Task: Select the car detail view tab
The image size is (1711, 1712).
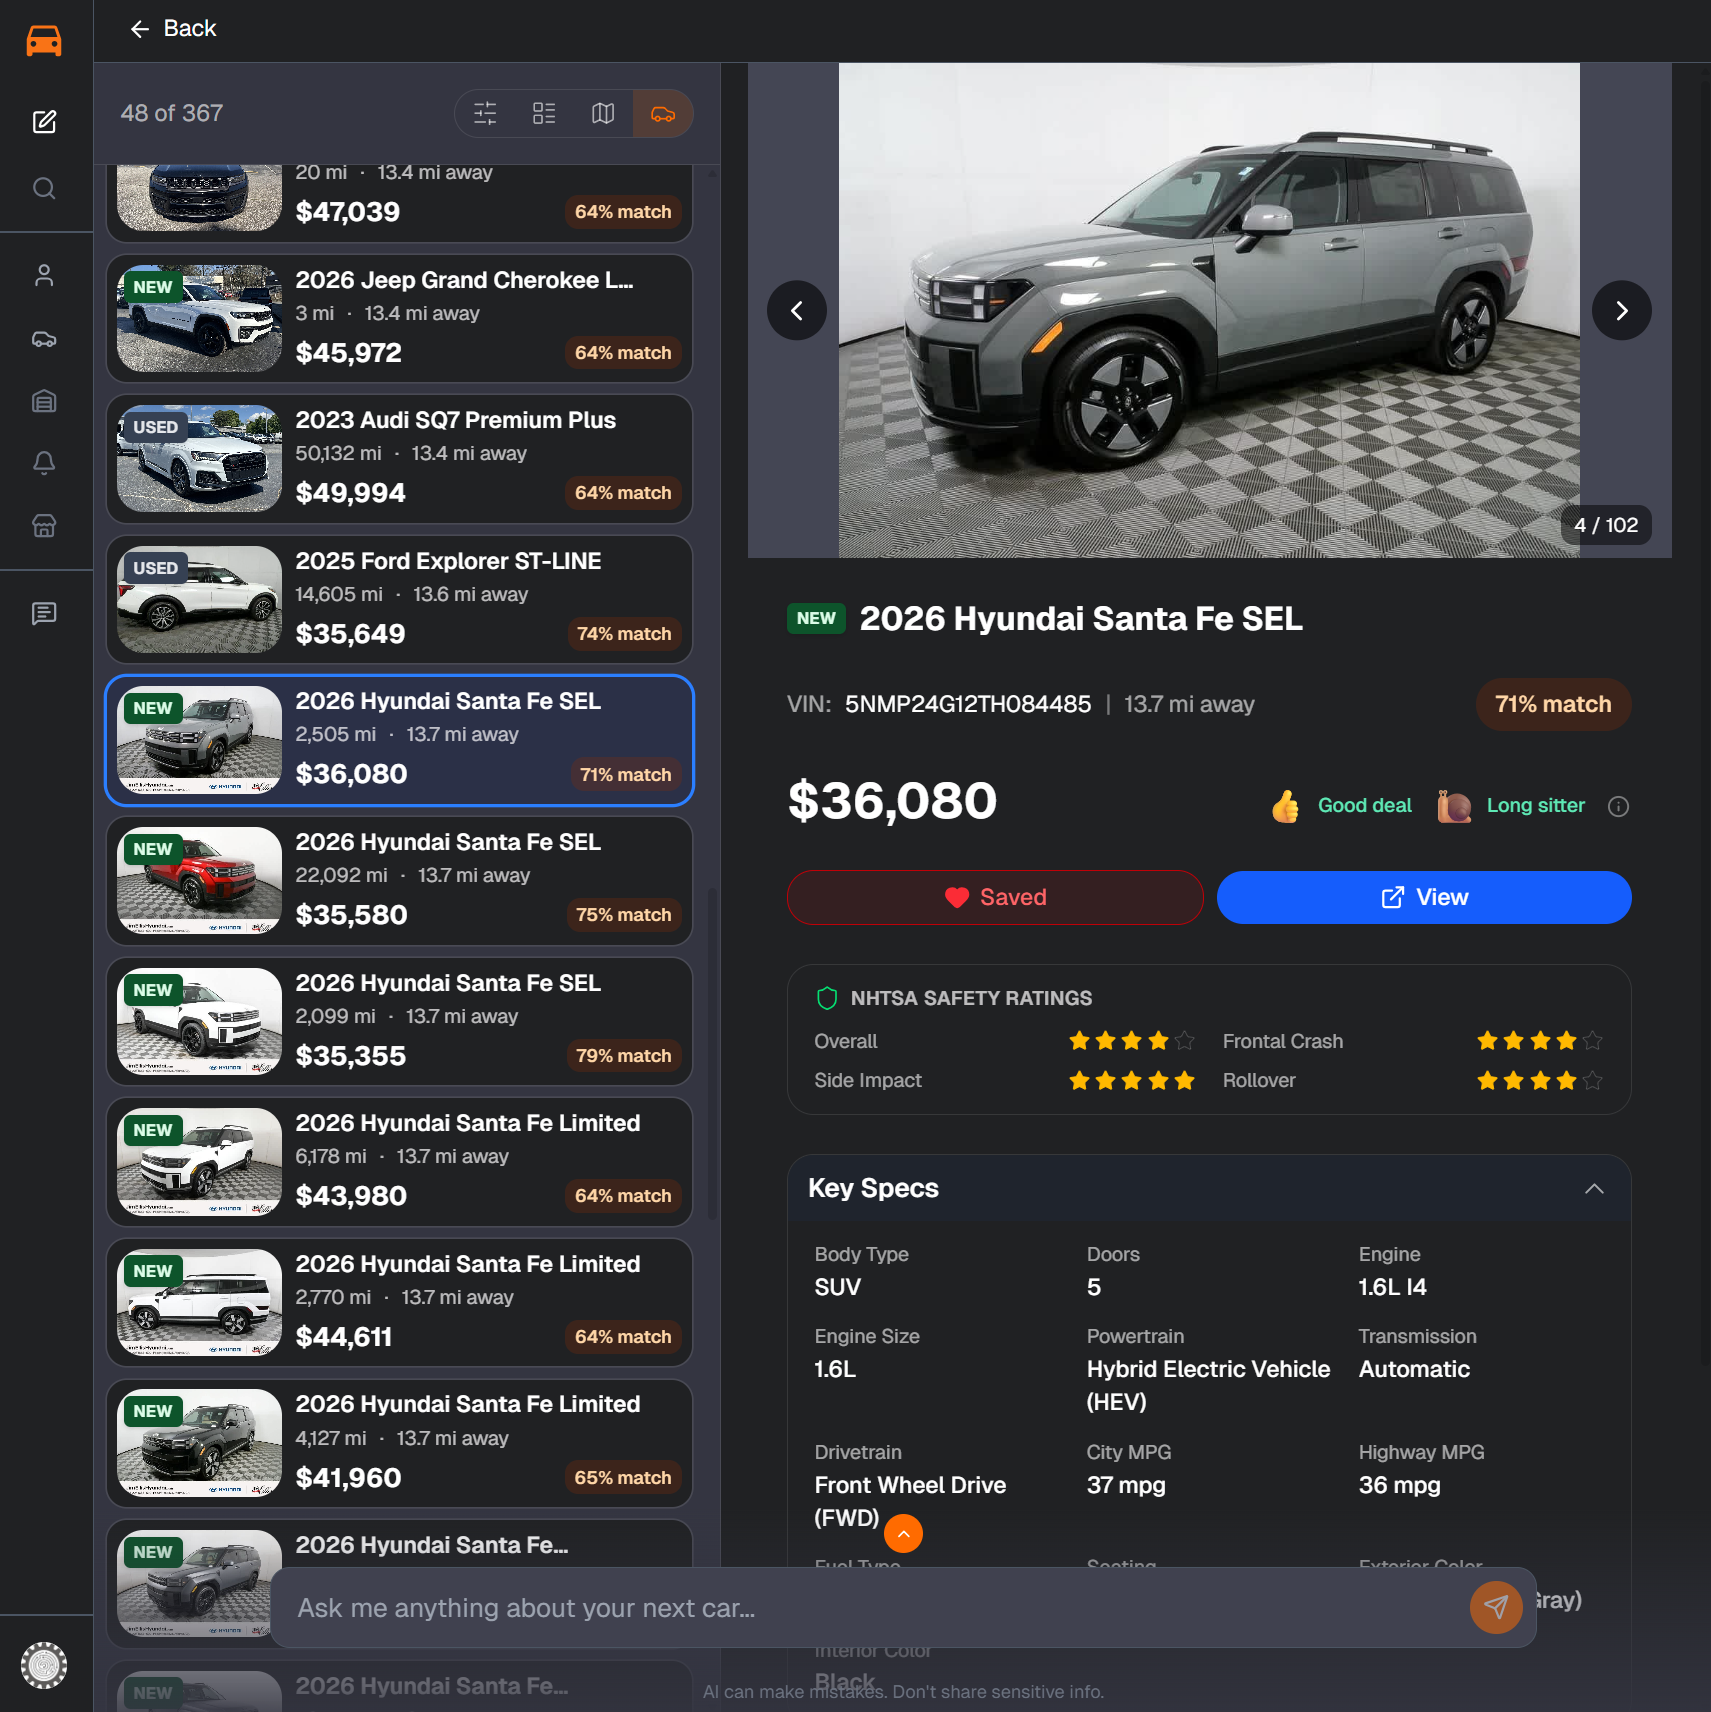Action: pos(663,114)
